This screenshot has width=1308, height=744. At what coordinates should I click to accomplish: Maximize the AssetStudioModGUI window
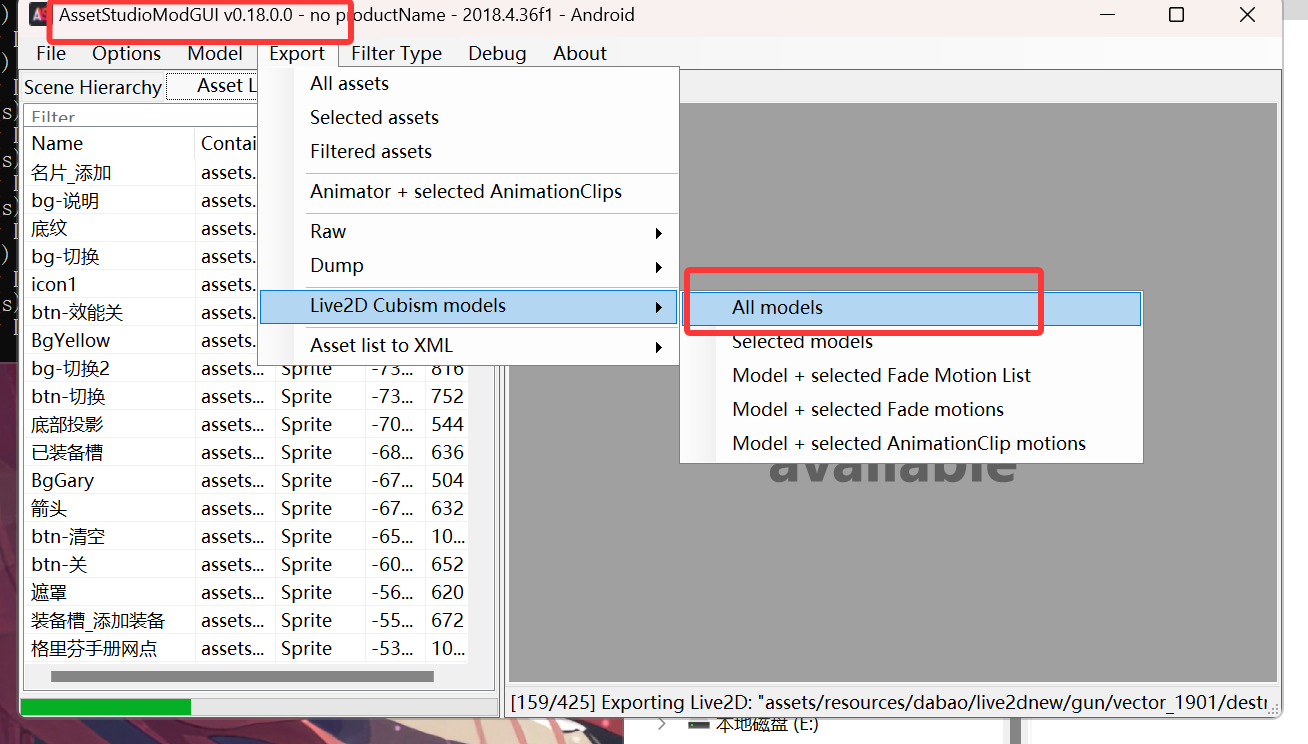1176,15
